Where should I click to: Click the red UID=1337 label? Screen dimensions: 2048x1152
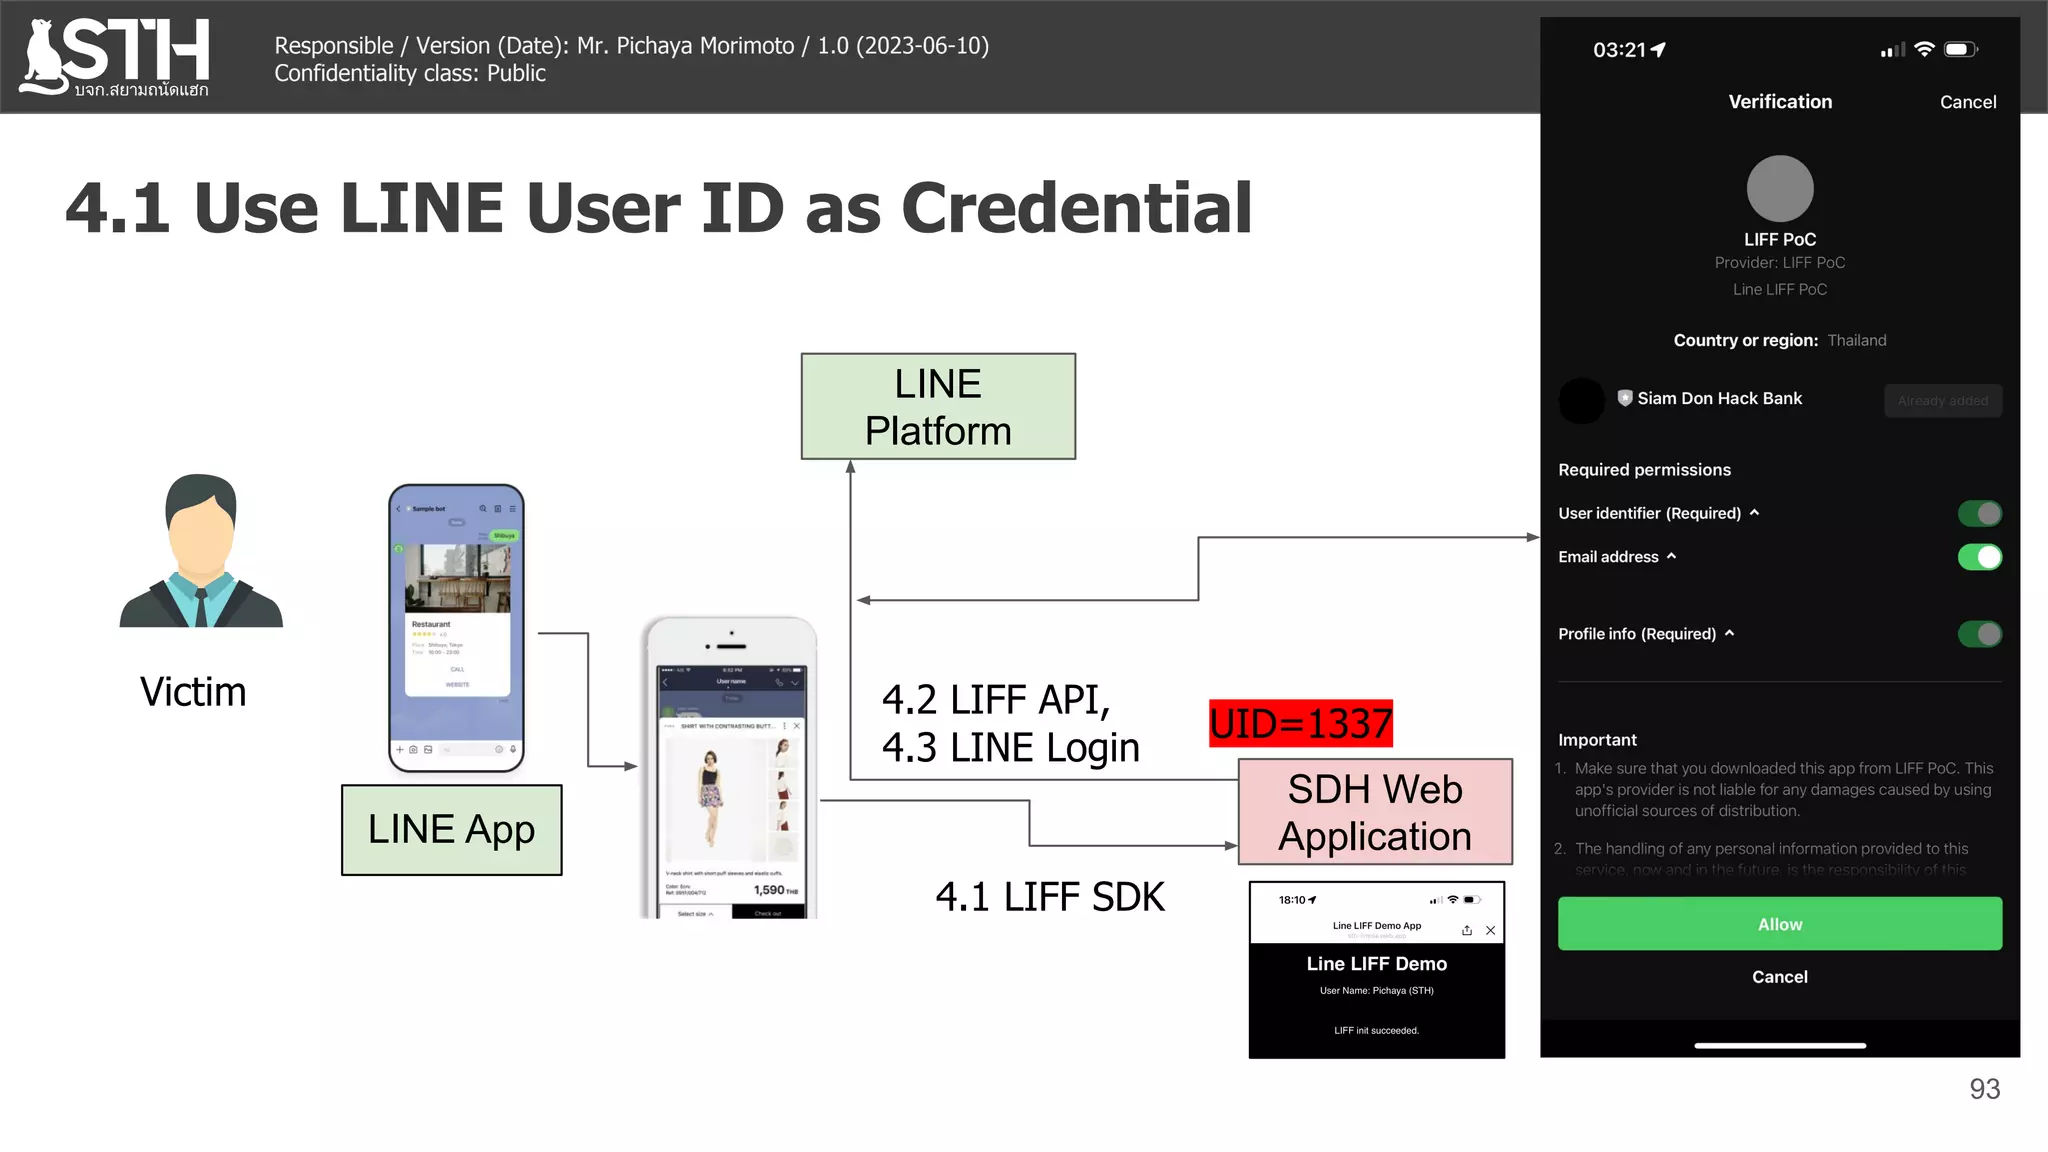pyautogui.click(x=1300, y=723)
